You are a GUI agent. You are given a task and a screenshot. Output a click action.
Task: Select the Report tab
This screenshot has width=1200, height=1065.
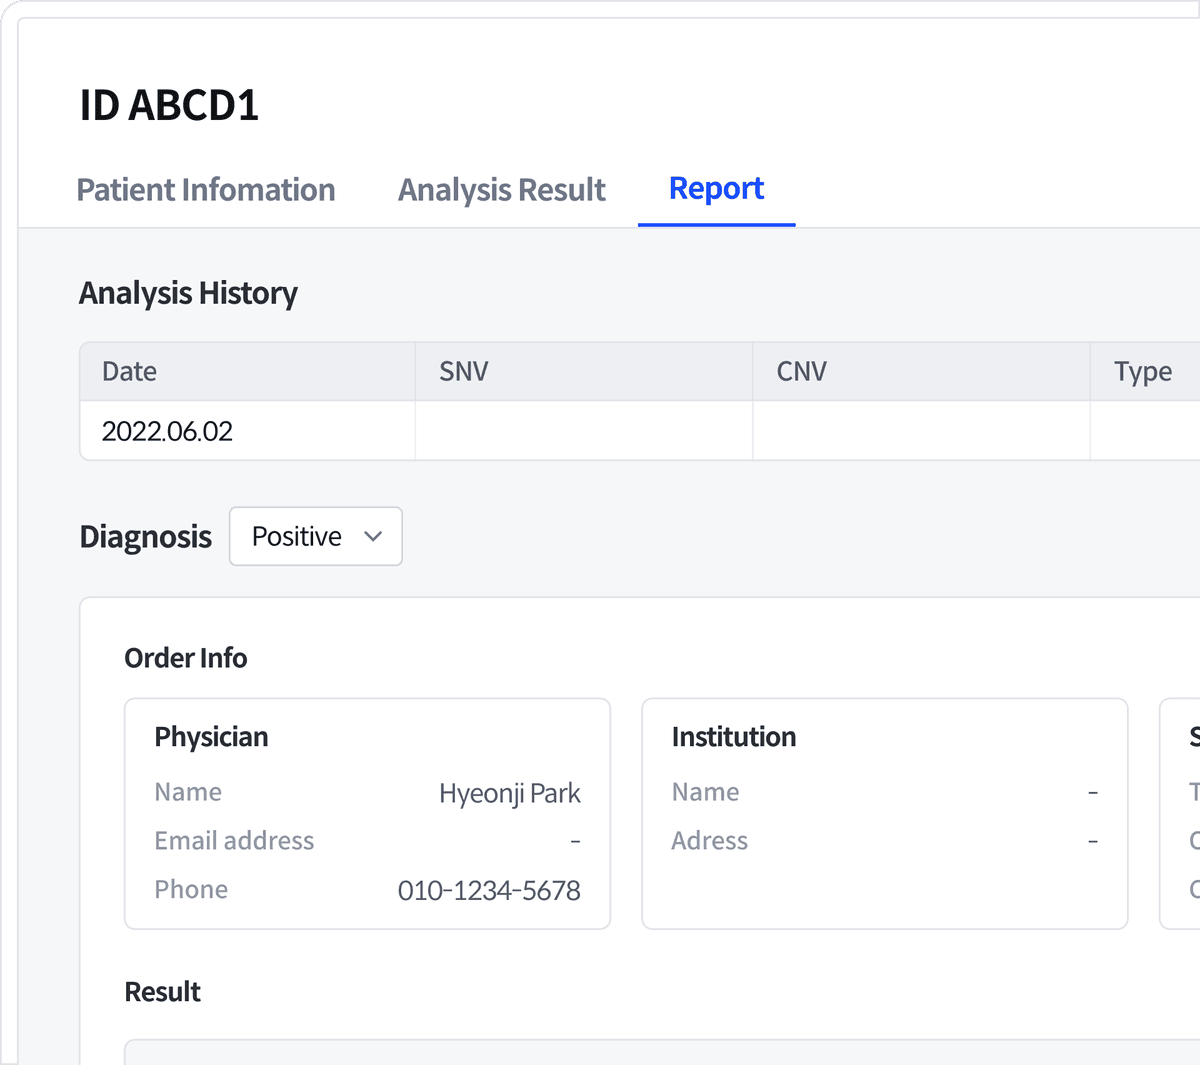[716, 188]
